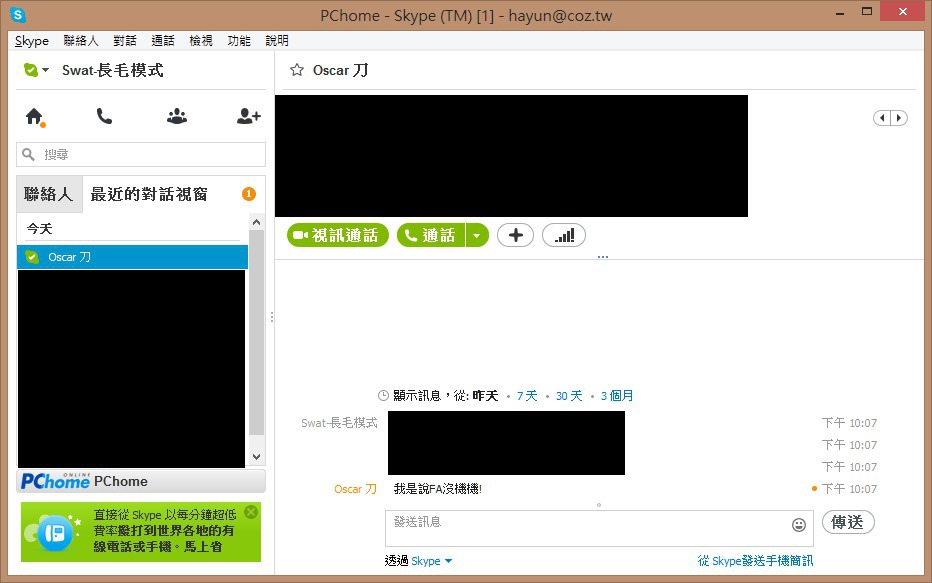Open the 通話 menu
This screenshot has height=583, width=932.
point(163,40)
